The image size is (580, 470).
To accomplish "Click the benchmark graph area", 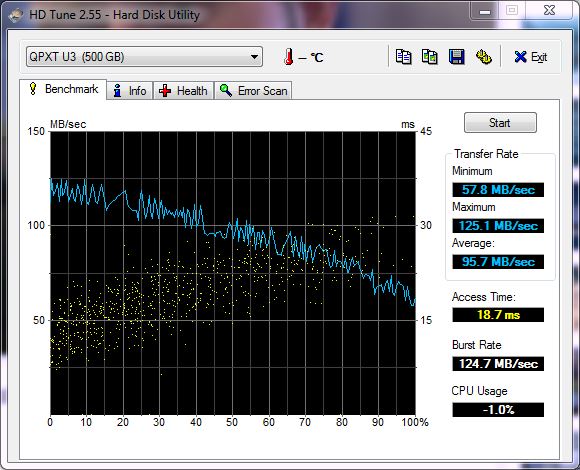I will (233, 273).
